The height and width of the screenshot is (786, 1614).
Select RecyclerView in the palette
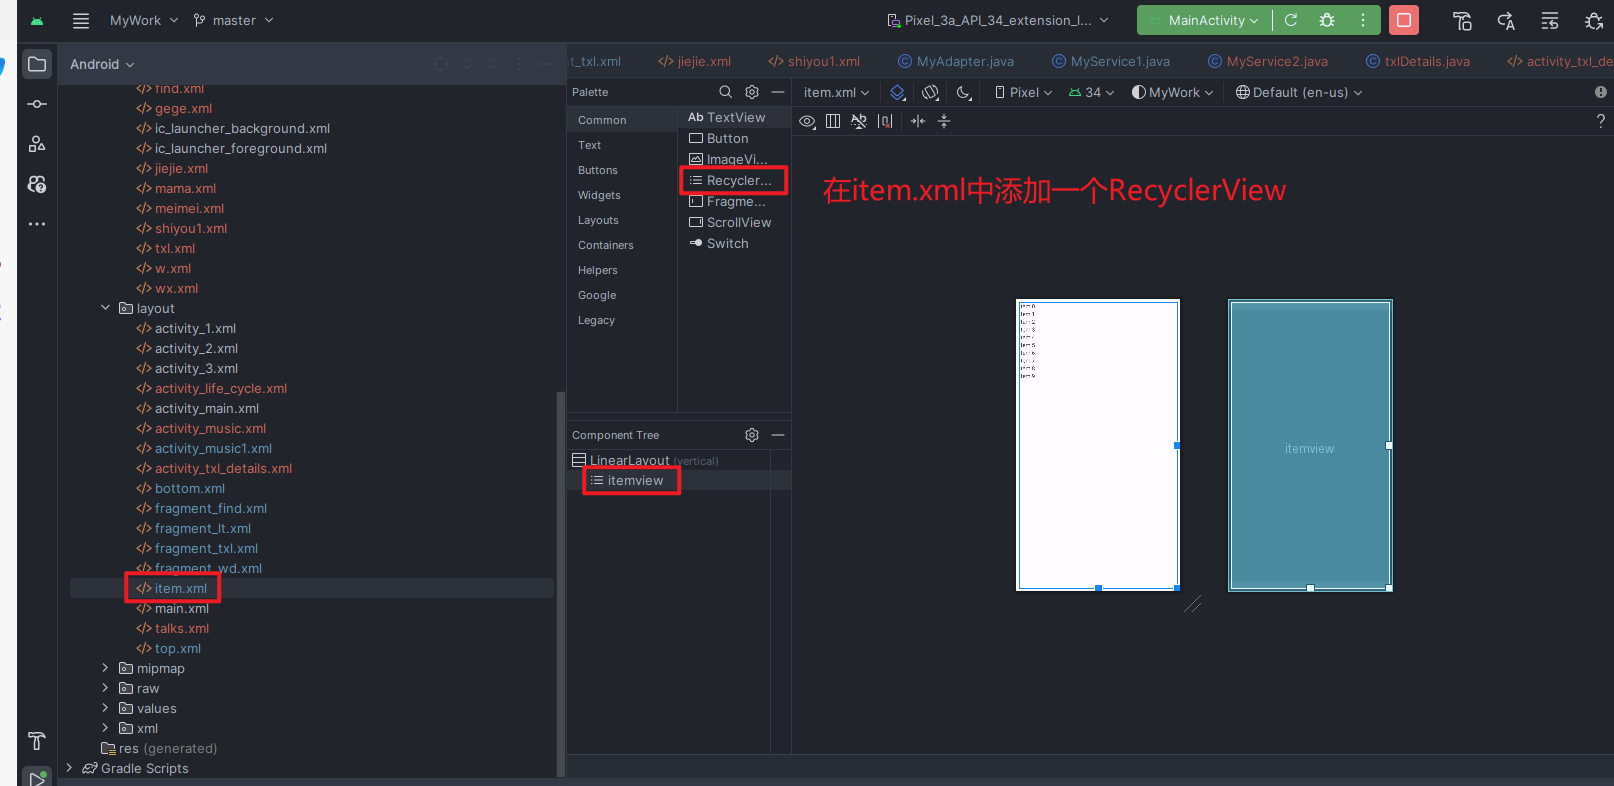point(733,180)
